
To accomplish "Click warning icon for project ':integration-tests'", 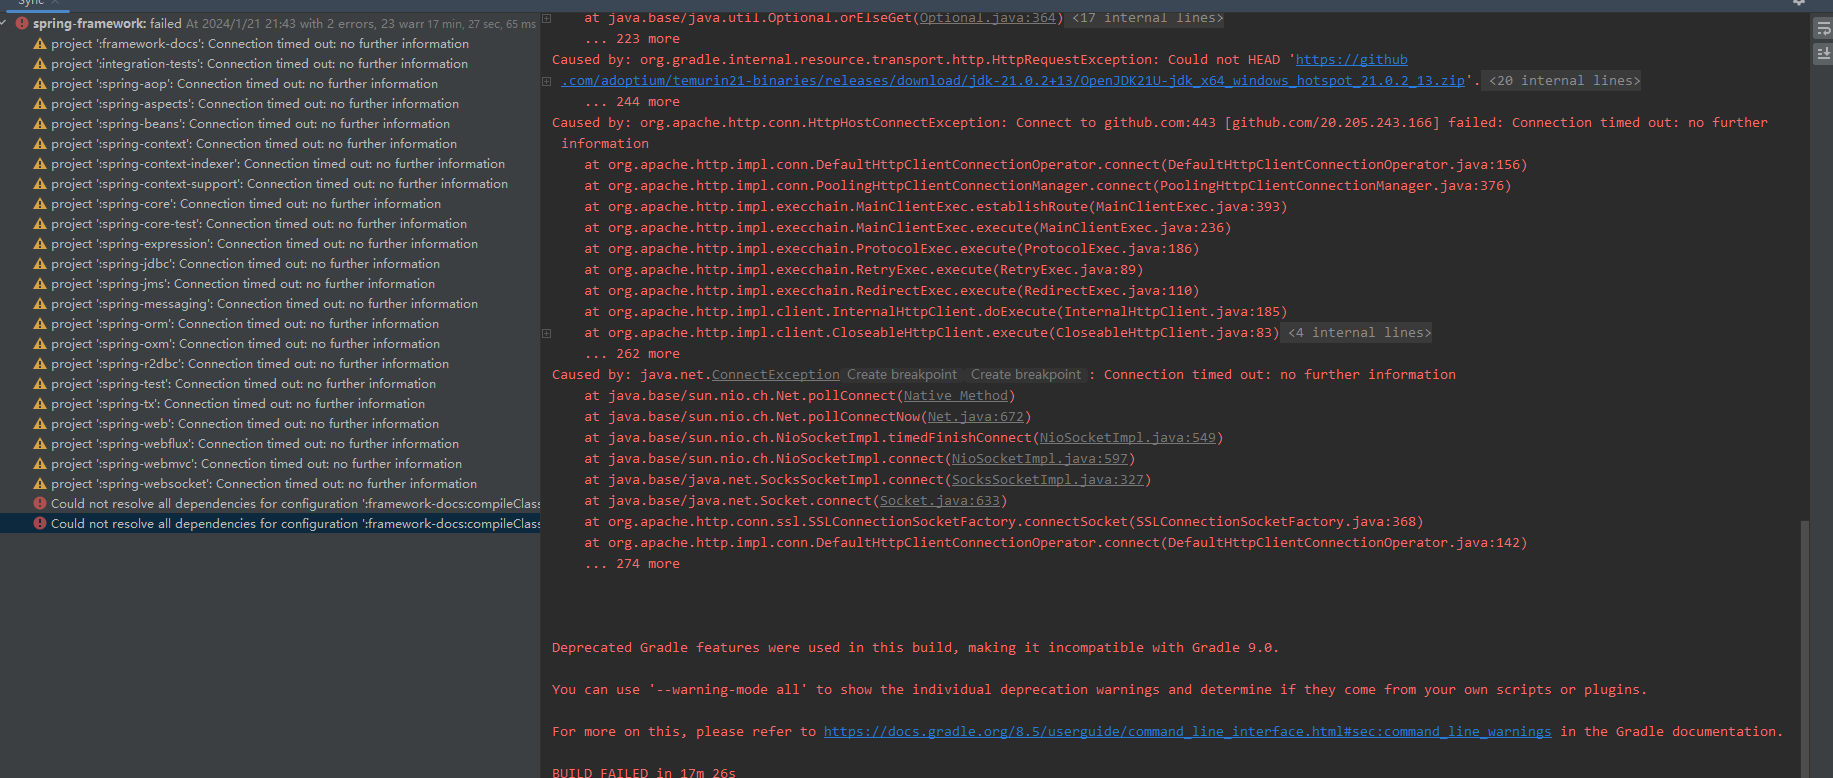I will [x=40, y=63].
